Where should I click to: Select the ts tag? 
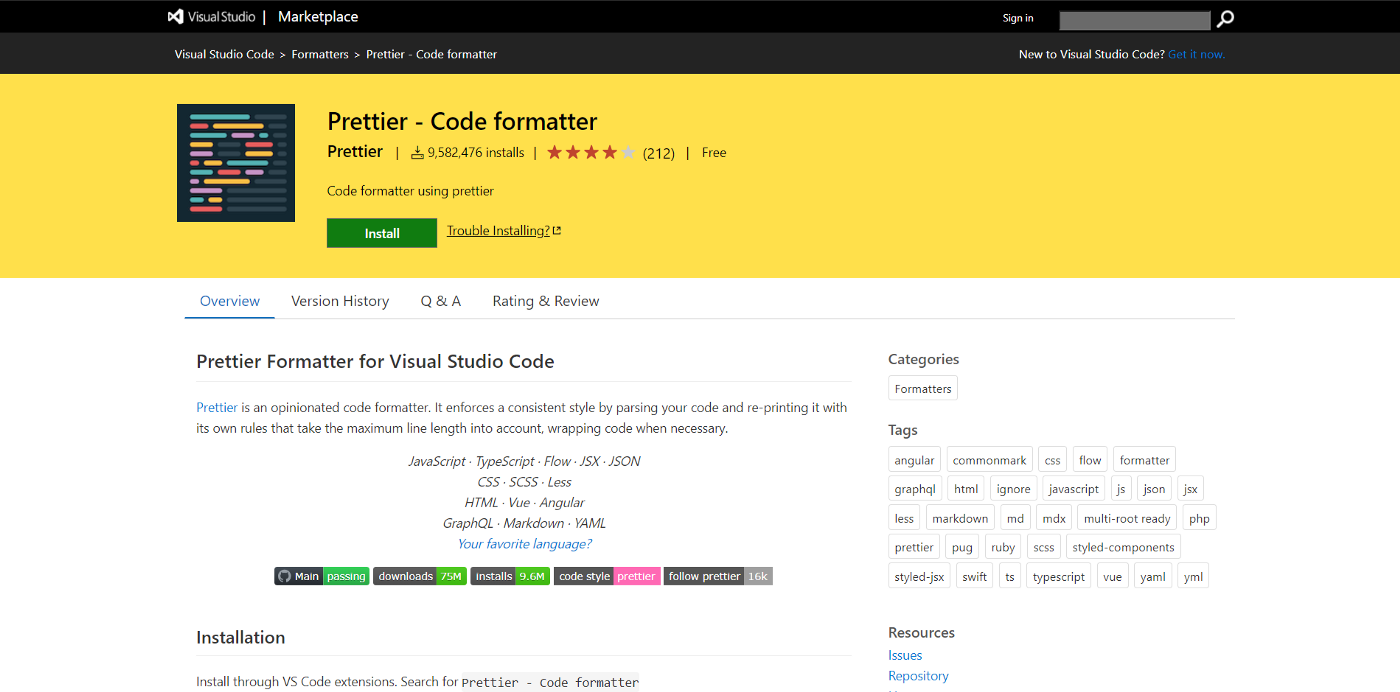[x=1010, y=576]
